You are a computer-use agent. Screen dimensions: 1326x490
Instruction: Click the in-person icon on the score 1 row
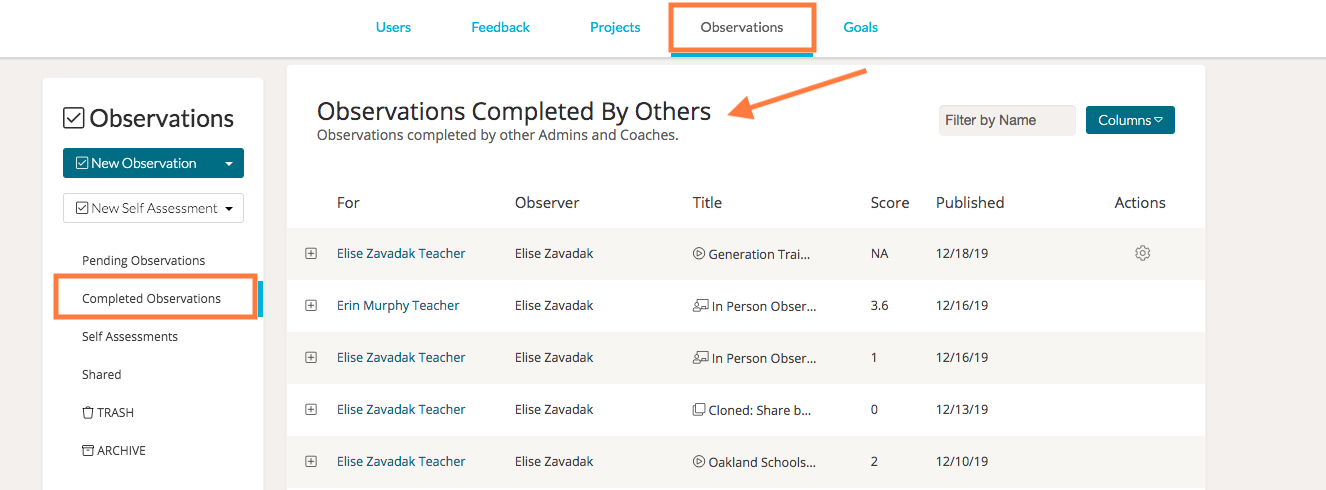tap(700, 358)
